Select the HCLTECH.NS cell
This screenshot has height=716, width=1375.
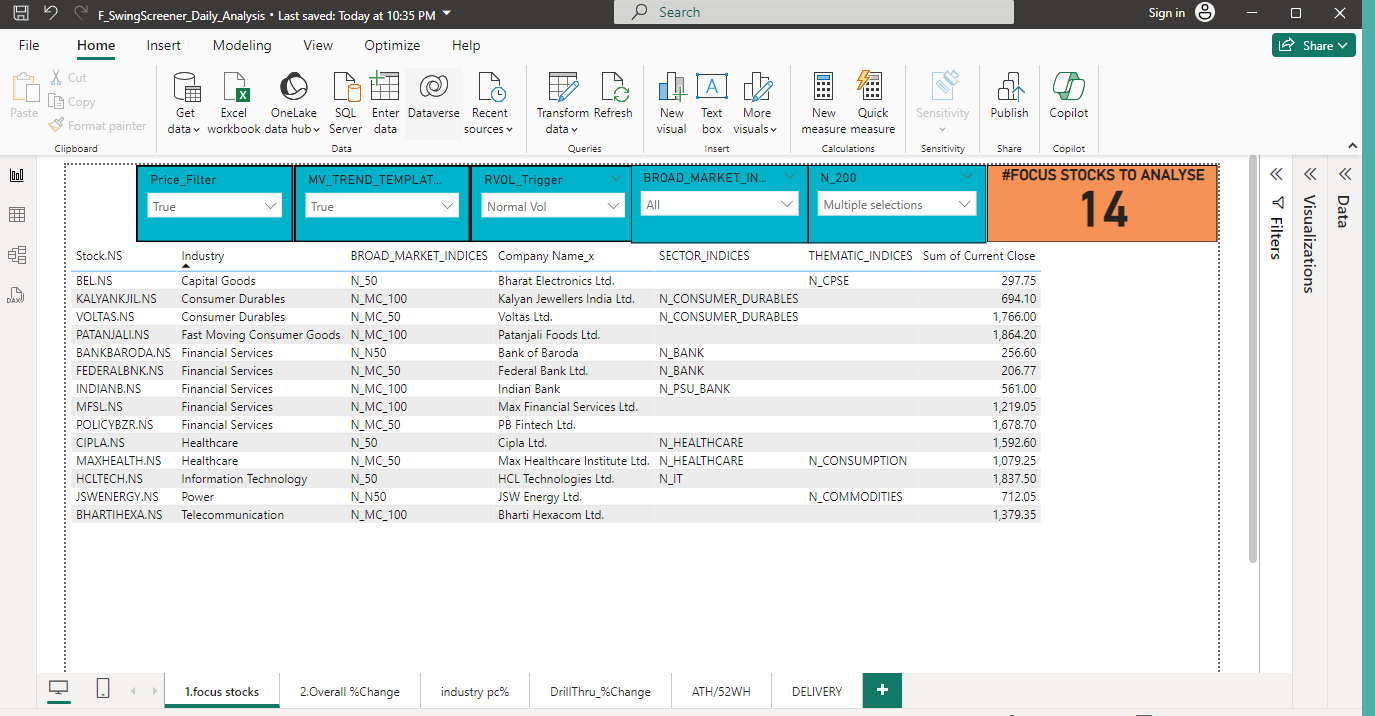pyautogui.click(x=109, y=479)
